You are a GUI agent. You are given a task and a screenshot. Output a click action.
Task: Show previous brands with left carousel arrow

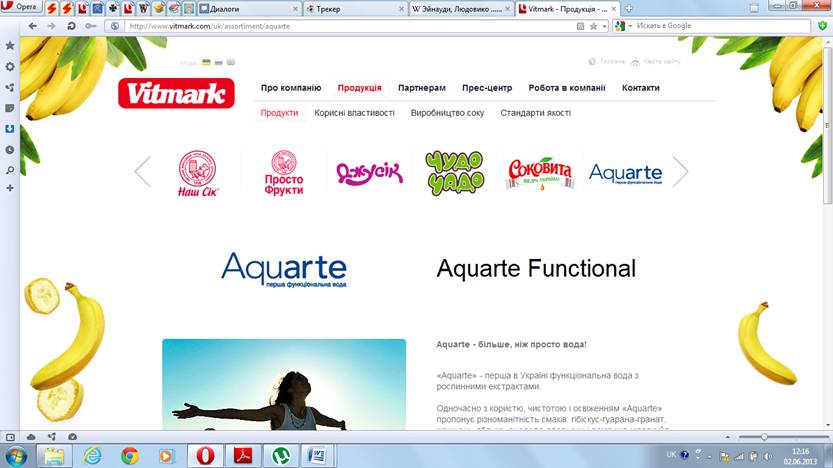(x=143, y=172)
